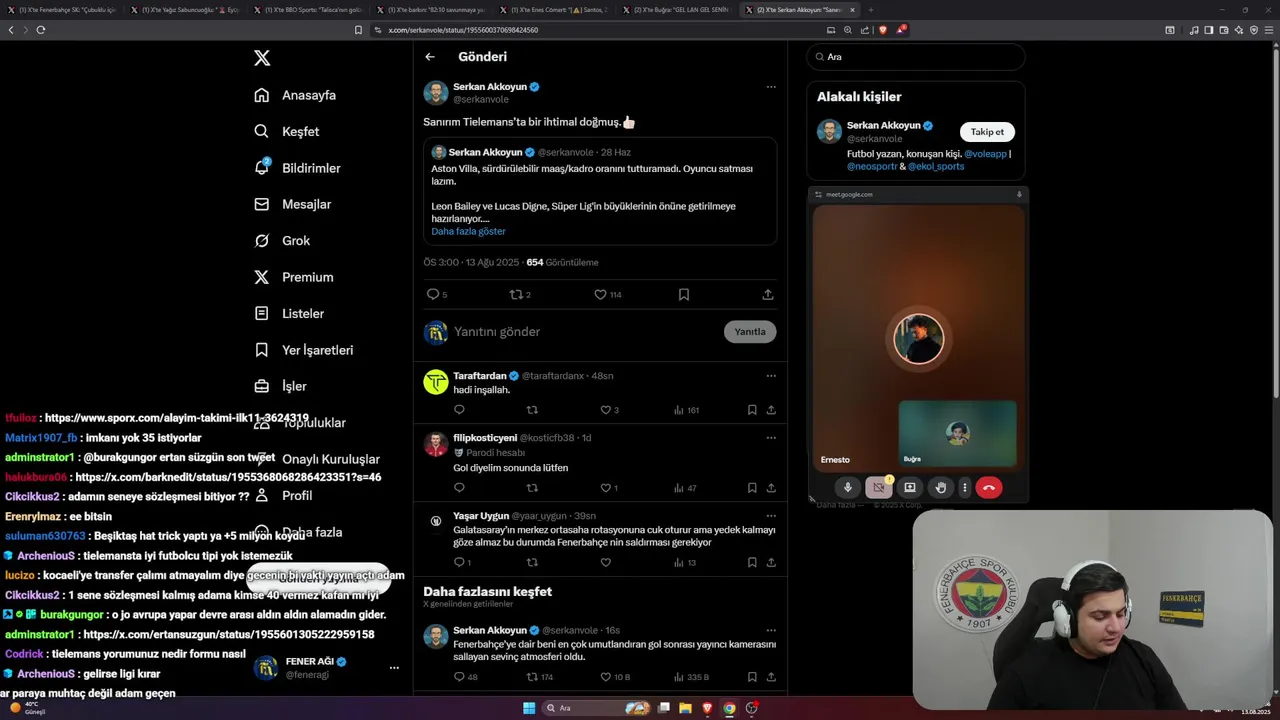Open Yer İşaretleri bookmarks page

(303, 350)
